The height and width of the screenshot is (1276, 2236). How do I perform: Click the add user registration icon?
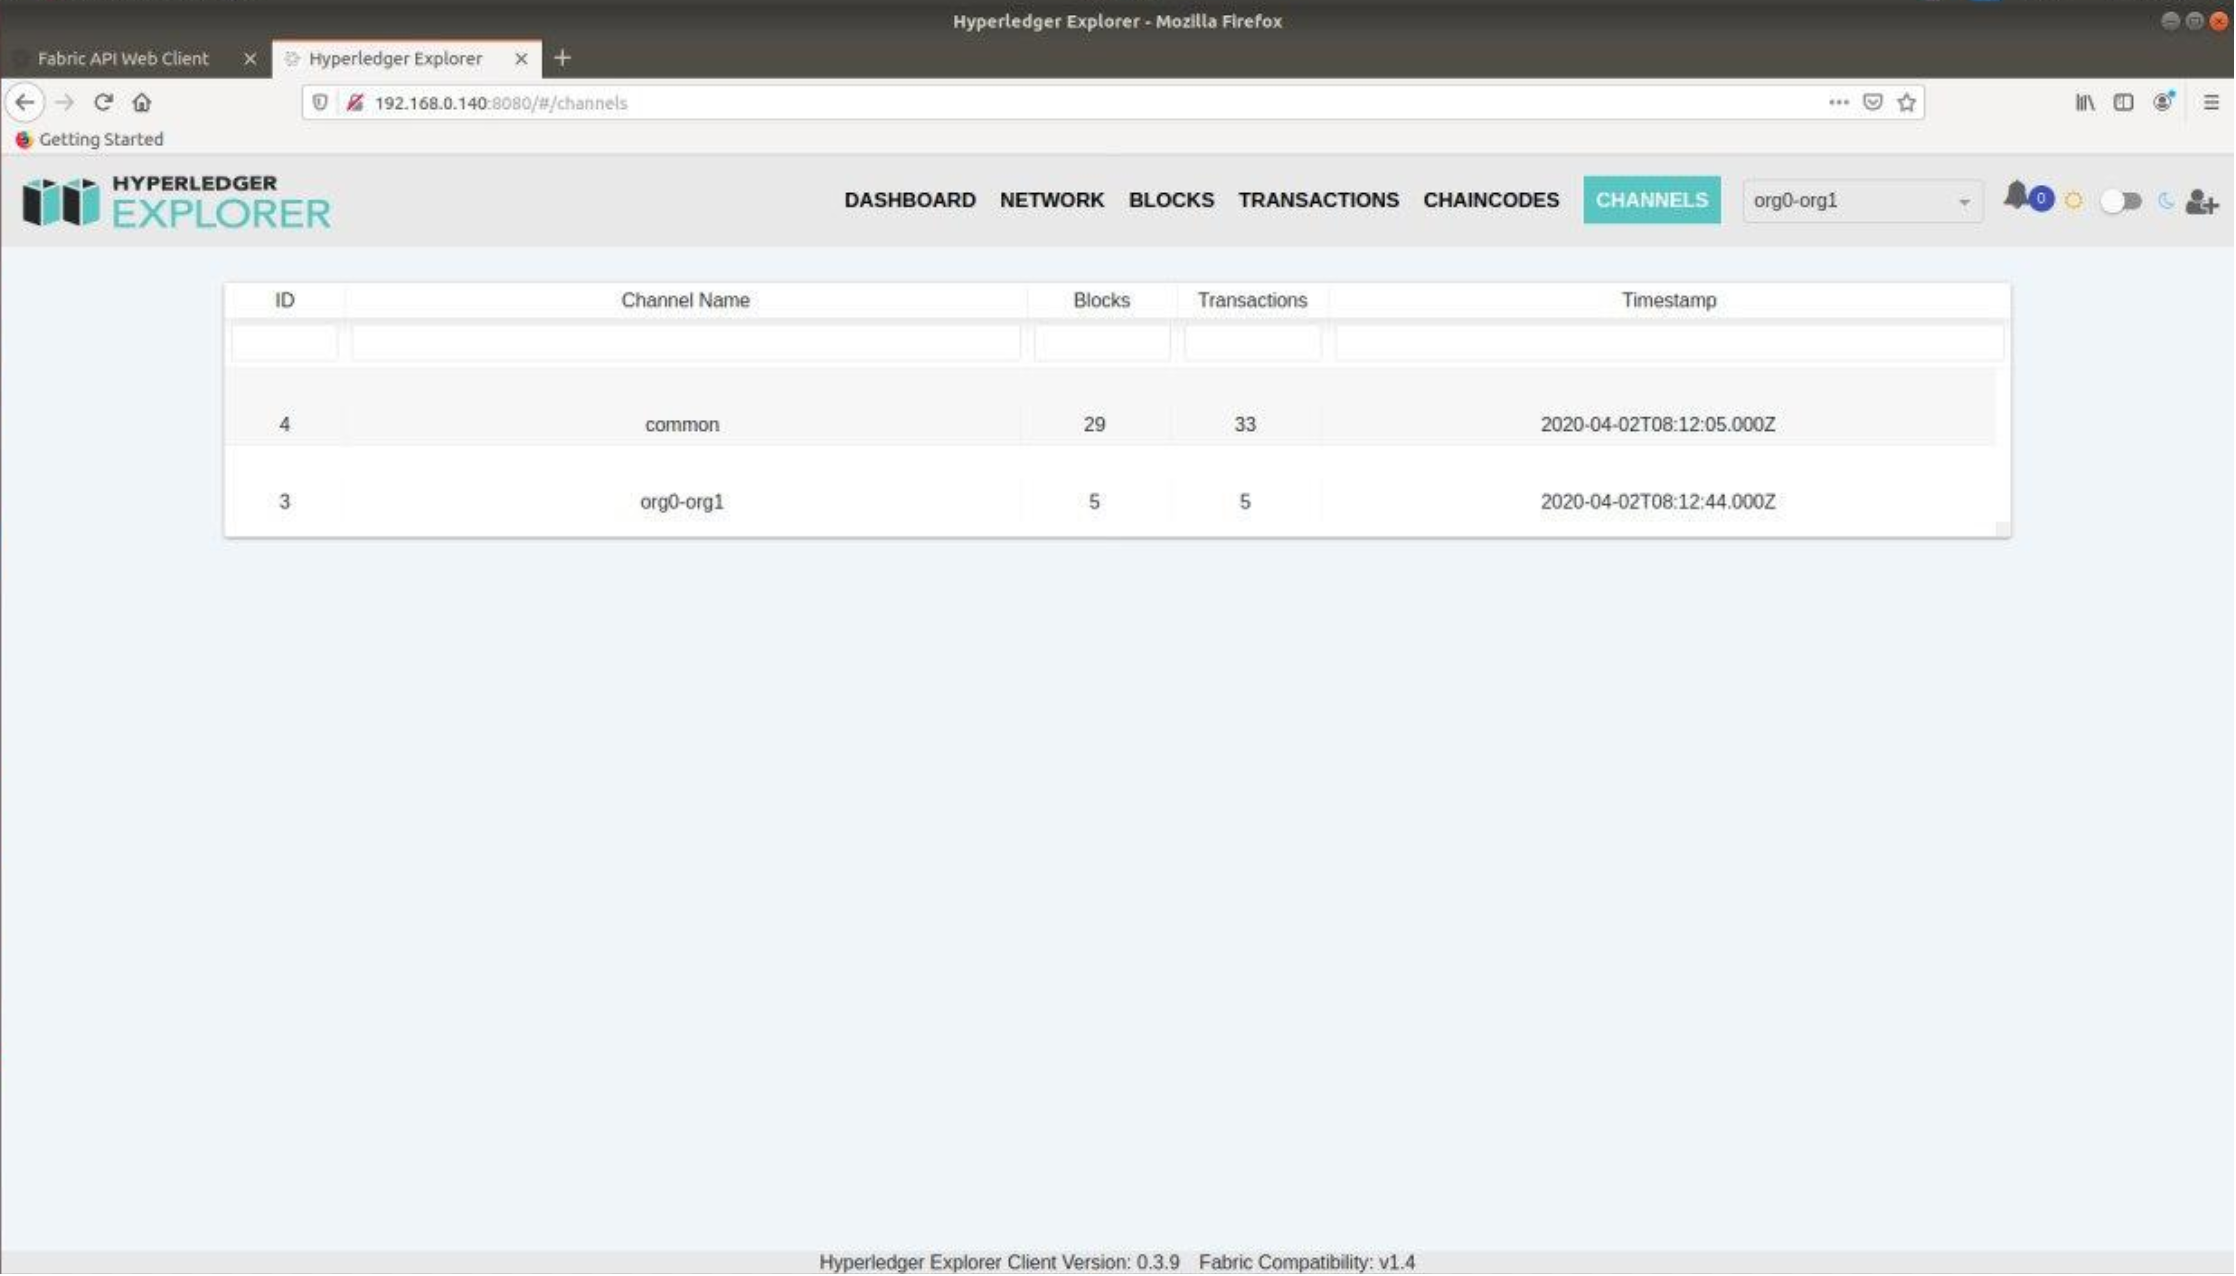[x=2201, y=202]
